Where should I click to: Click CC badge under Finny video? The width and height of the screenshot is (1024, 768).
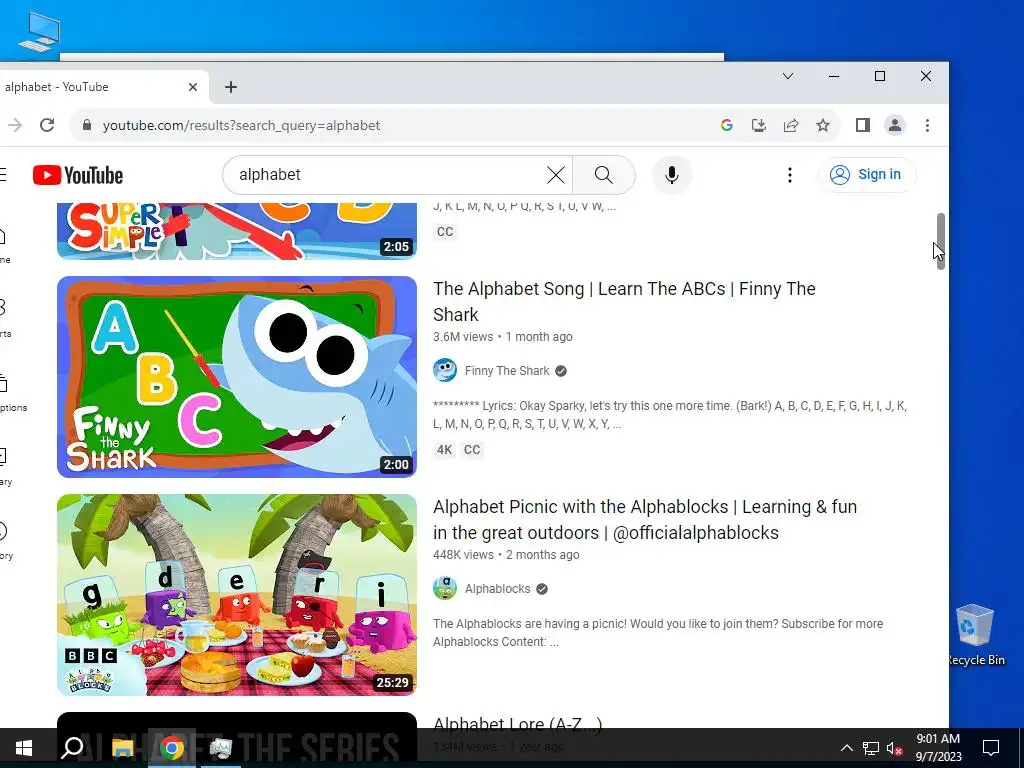(x=472, y=450)
